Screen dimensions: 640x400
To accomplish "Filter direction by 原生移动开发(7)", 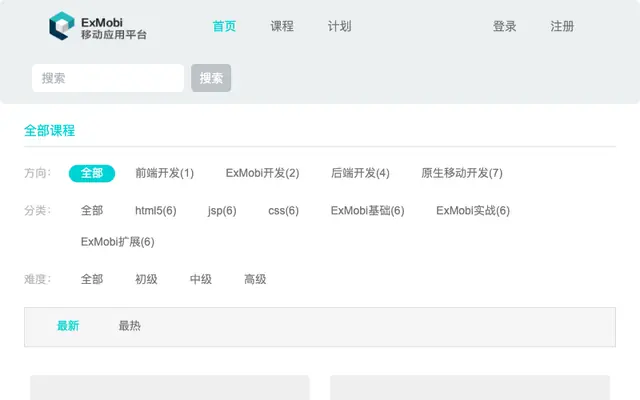I will click(462, 173).
